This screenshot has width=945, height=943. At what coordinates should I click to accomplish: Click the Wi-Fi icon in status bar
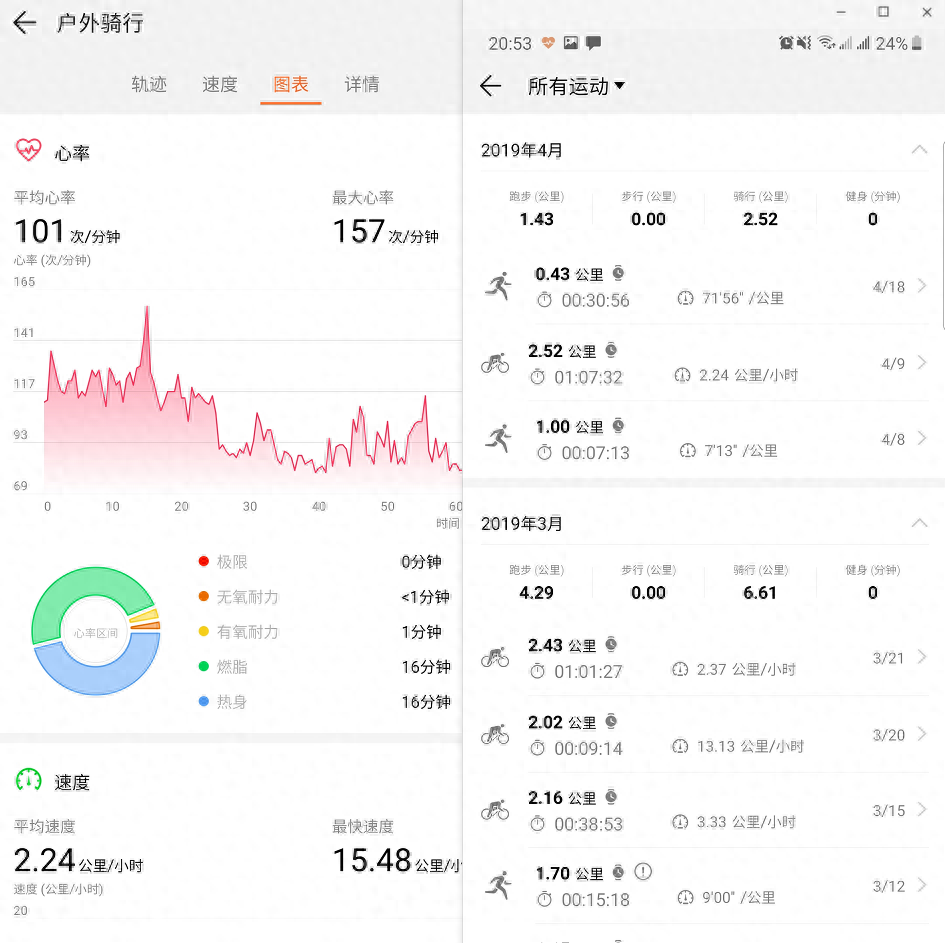click(x=826, y=42)
